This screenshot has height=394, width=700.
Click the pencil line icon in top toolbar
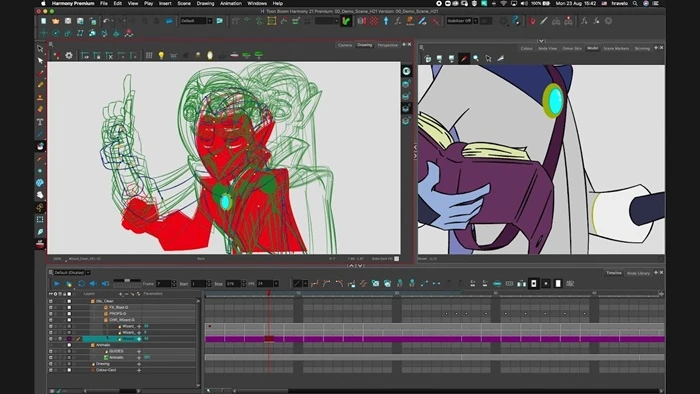pos(544,21)
